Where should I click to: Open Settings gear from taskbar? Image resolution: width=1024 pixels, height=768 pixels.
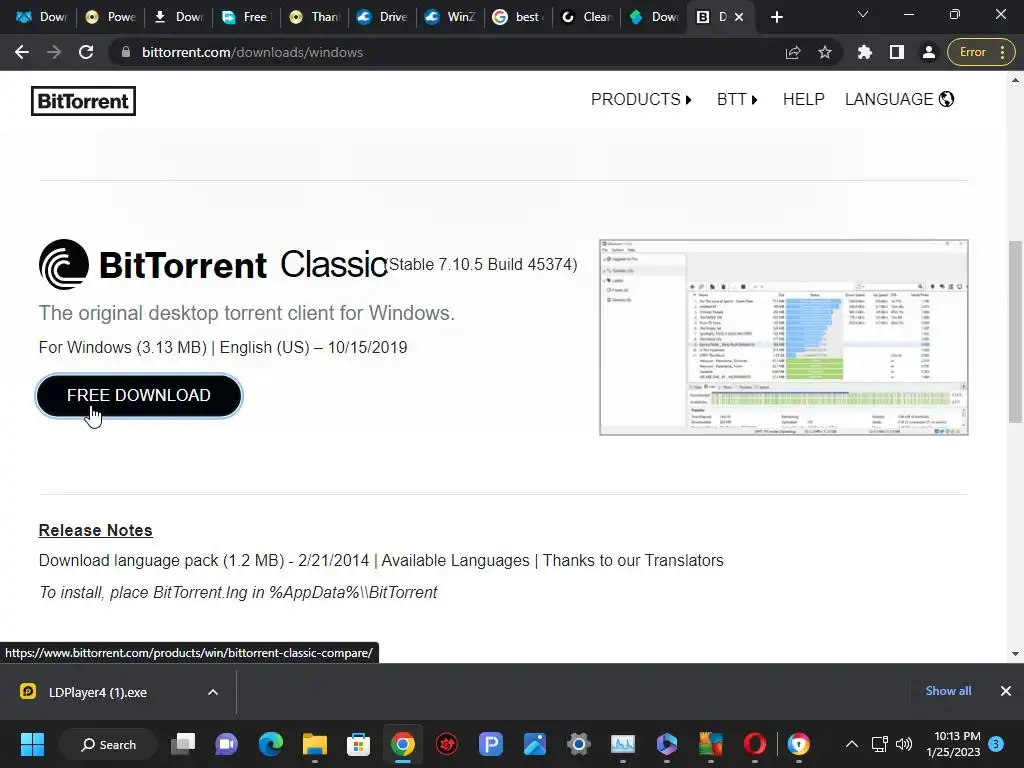coord(579,744)
